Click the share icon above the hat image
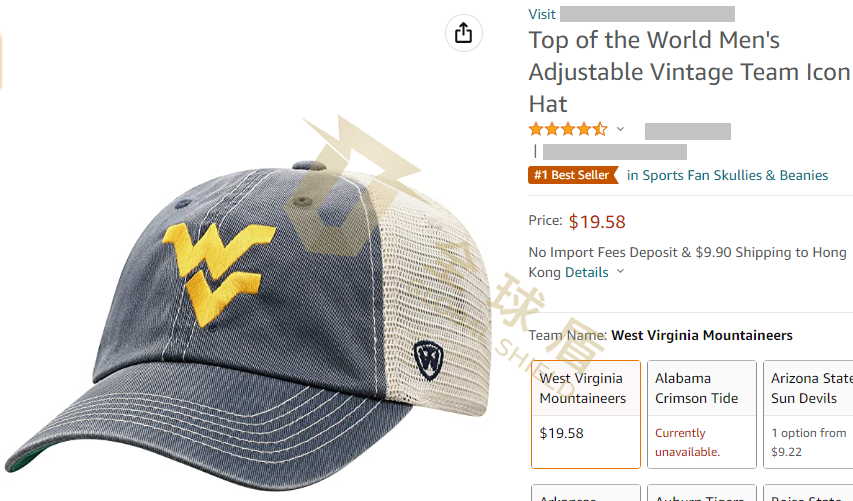The width and height of the screenshot is (853, 501). (463, 33)
